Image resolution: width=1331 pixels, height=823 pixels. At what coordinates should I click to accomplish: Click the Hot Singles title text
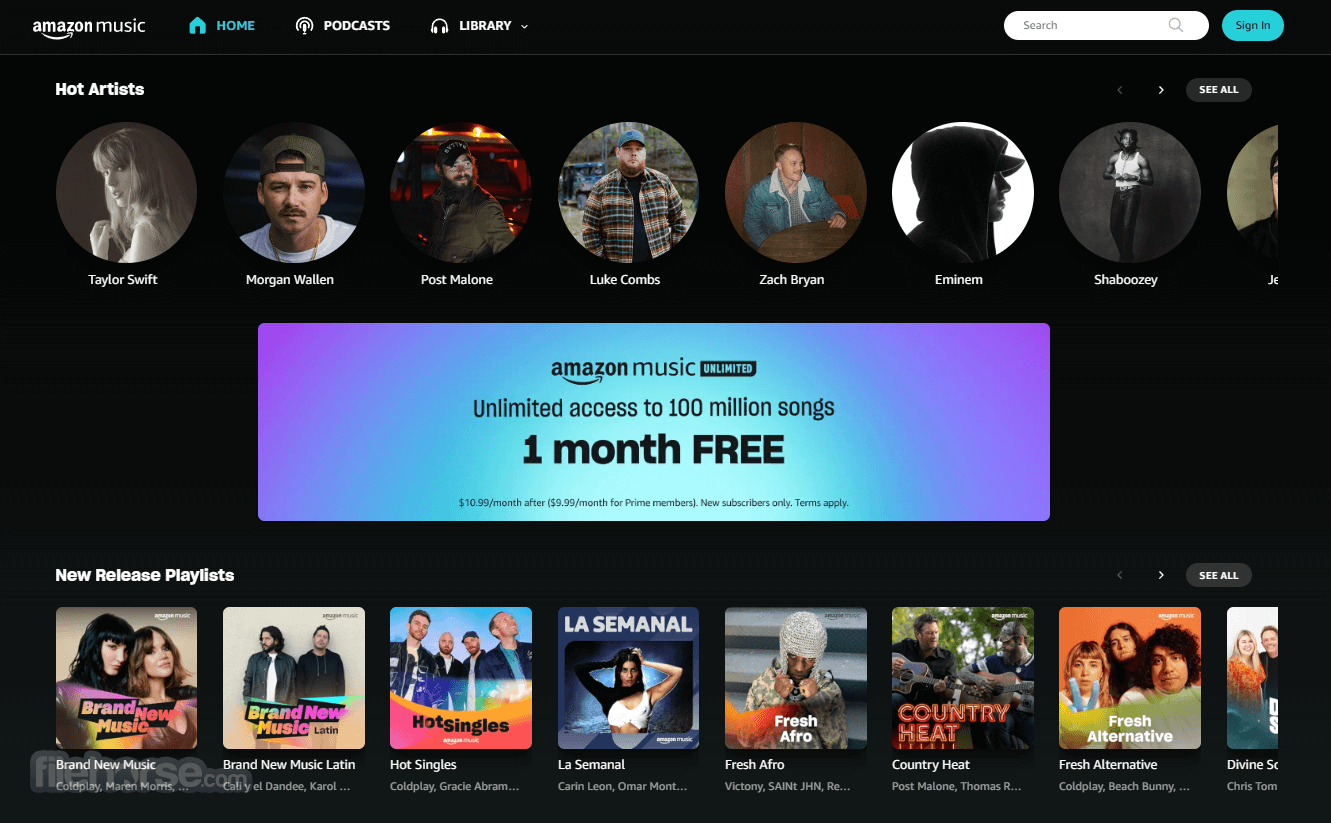[x=423, y=765]
